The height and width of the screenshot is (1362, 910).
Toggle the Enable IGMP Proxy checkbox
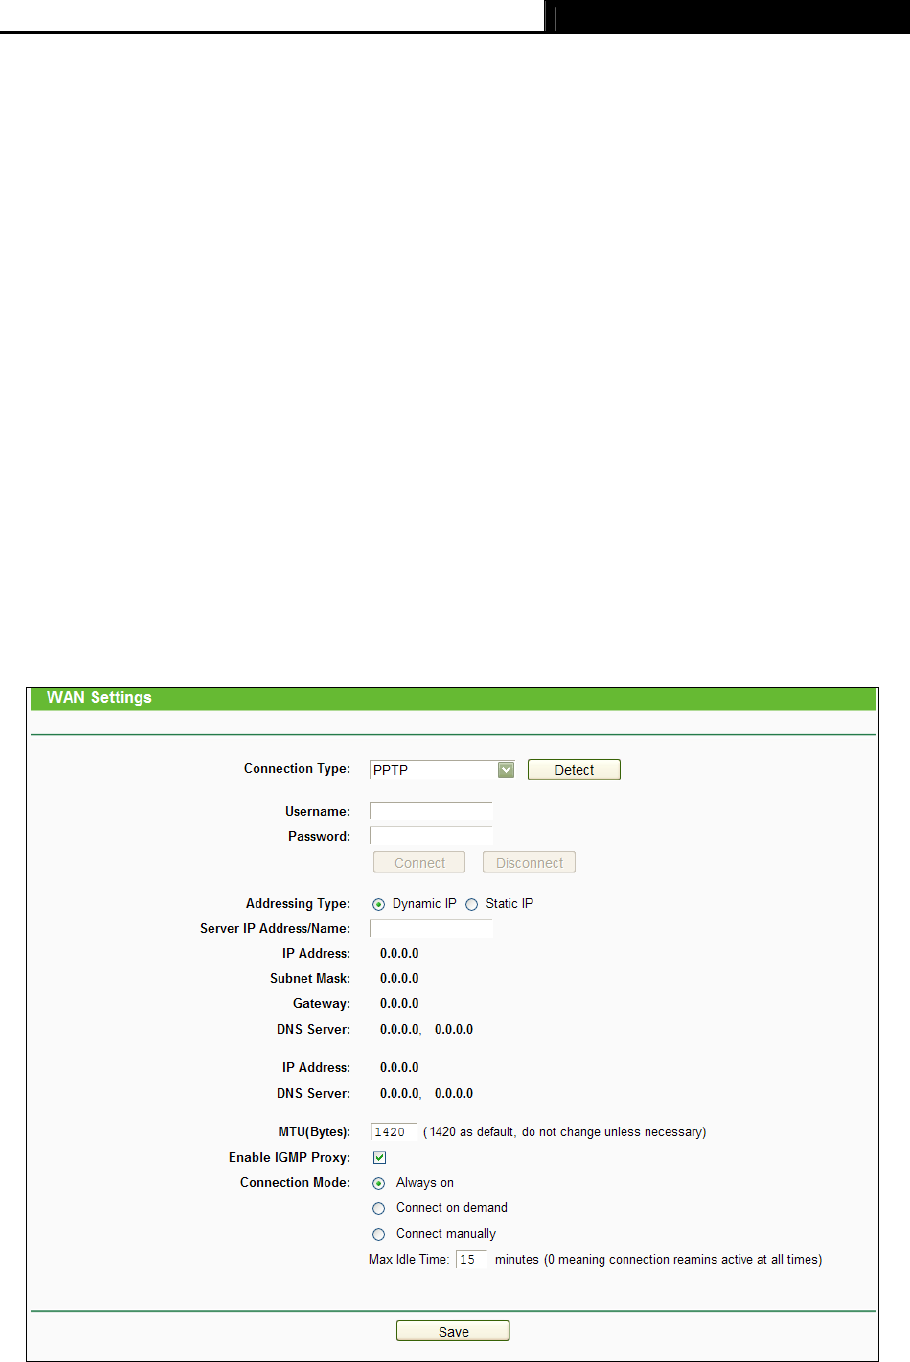[x=379, y=1157]
